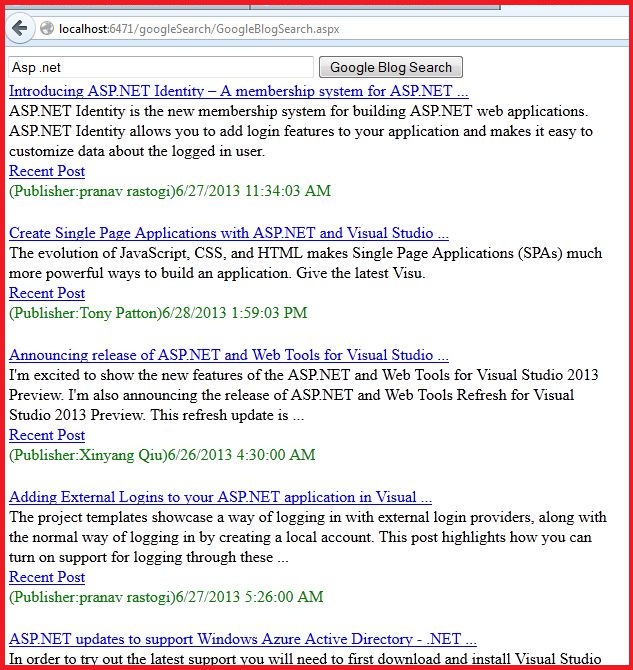This screenshot has width=633, height=670.
Task: Click text 'Studio 2013 Preview. This refresh update is'
Action: [x=149, y=415]
